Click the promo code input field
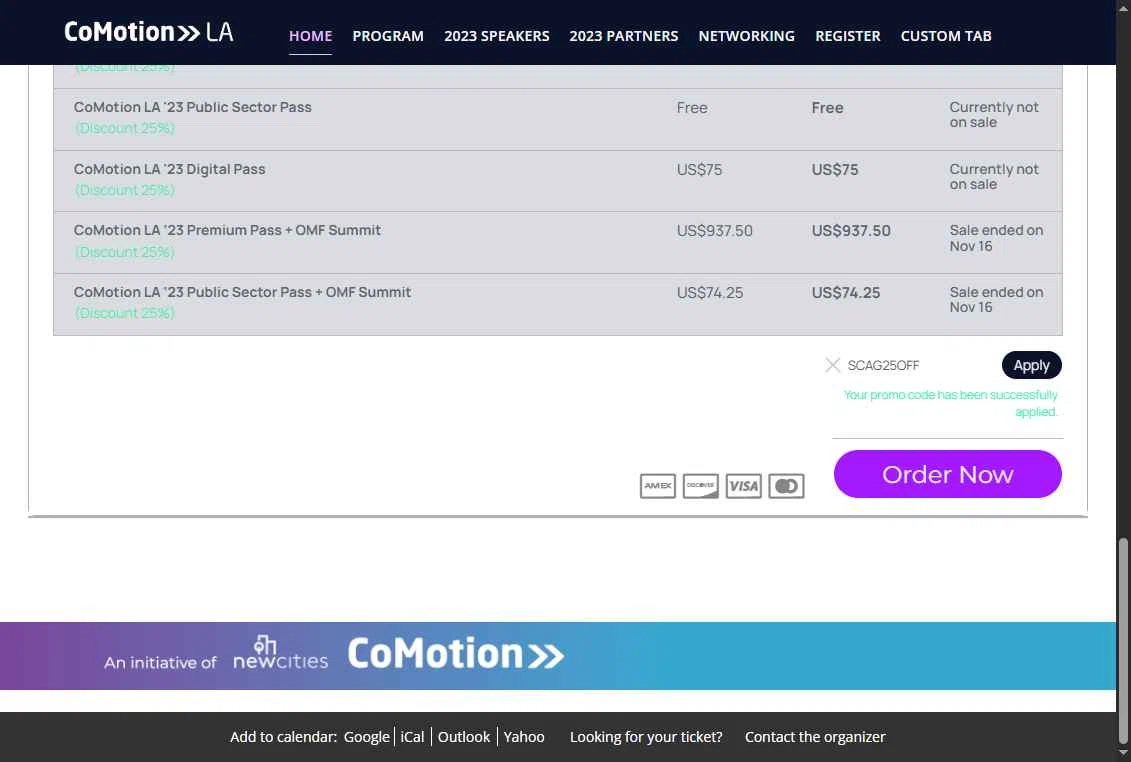 tap(920, 365)
